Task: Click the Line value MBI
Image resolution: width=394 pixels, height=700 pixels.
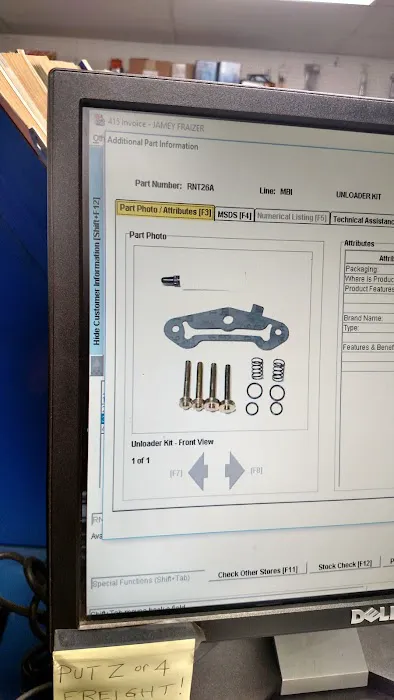Action: [286, 192]
